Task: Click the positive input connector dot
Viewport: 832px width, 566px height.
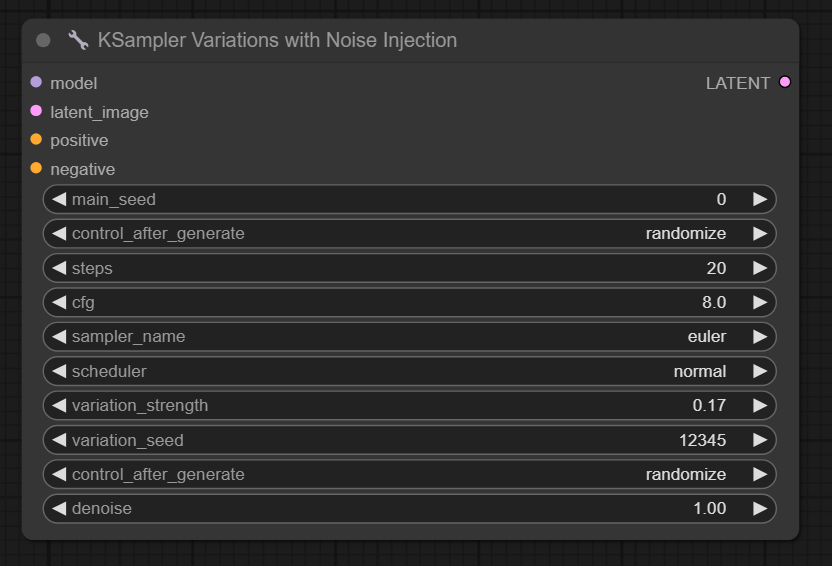Action: click(36, 140)
